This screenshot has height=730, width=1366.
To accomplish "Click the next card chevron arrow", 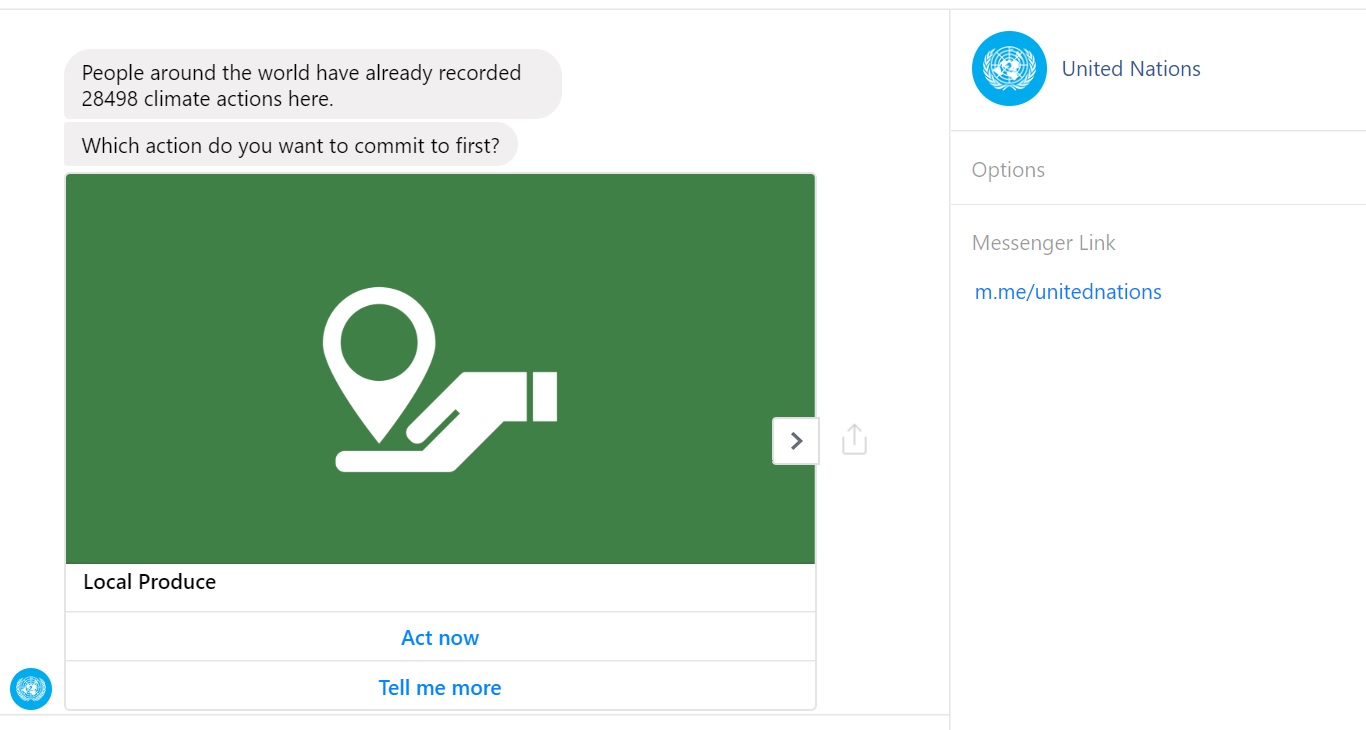I will (x=796, y=441).
